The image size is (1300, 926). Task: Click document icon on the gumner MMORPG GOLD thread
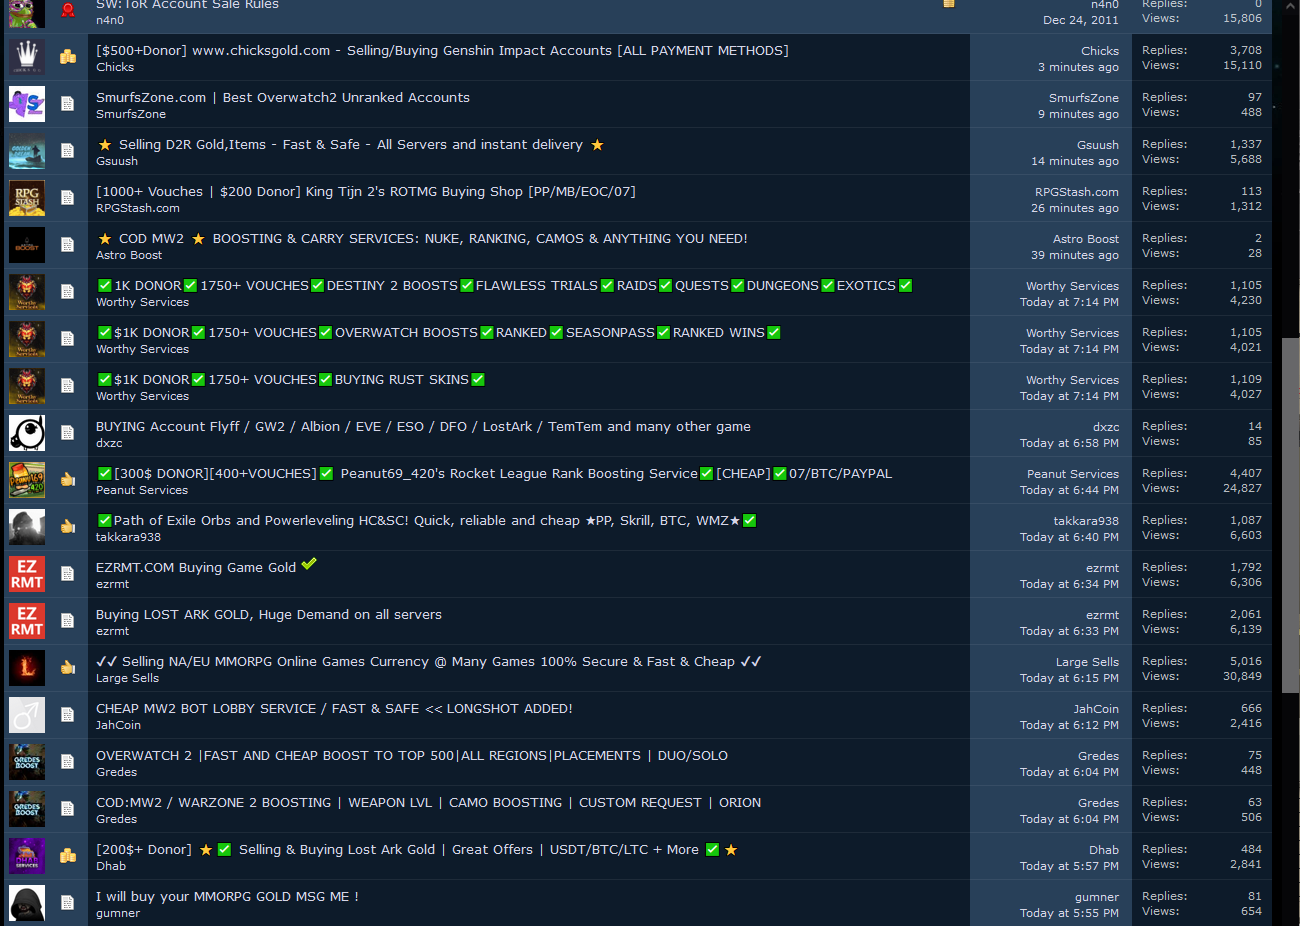(67, 903)
